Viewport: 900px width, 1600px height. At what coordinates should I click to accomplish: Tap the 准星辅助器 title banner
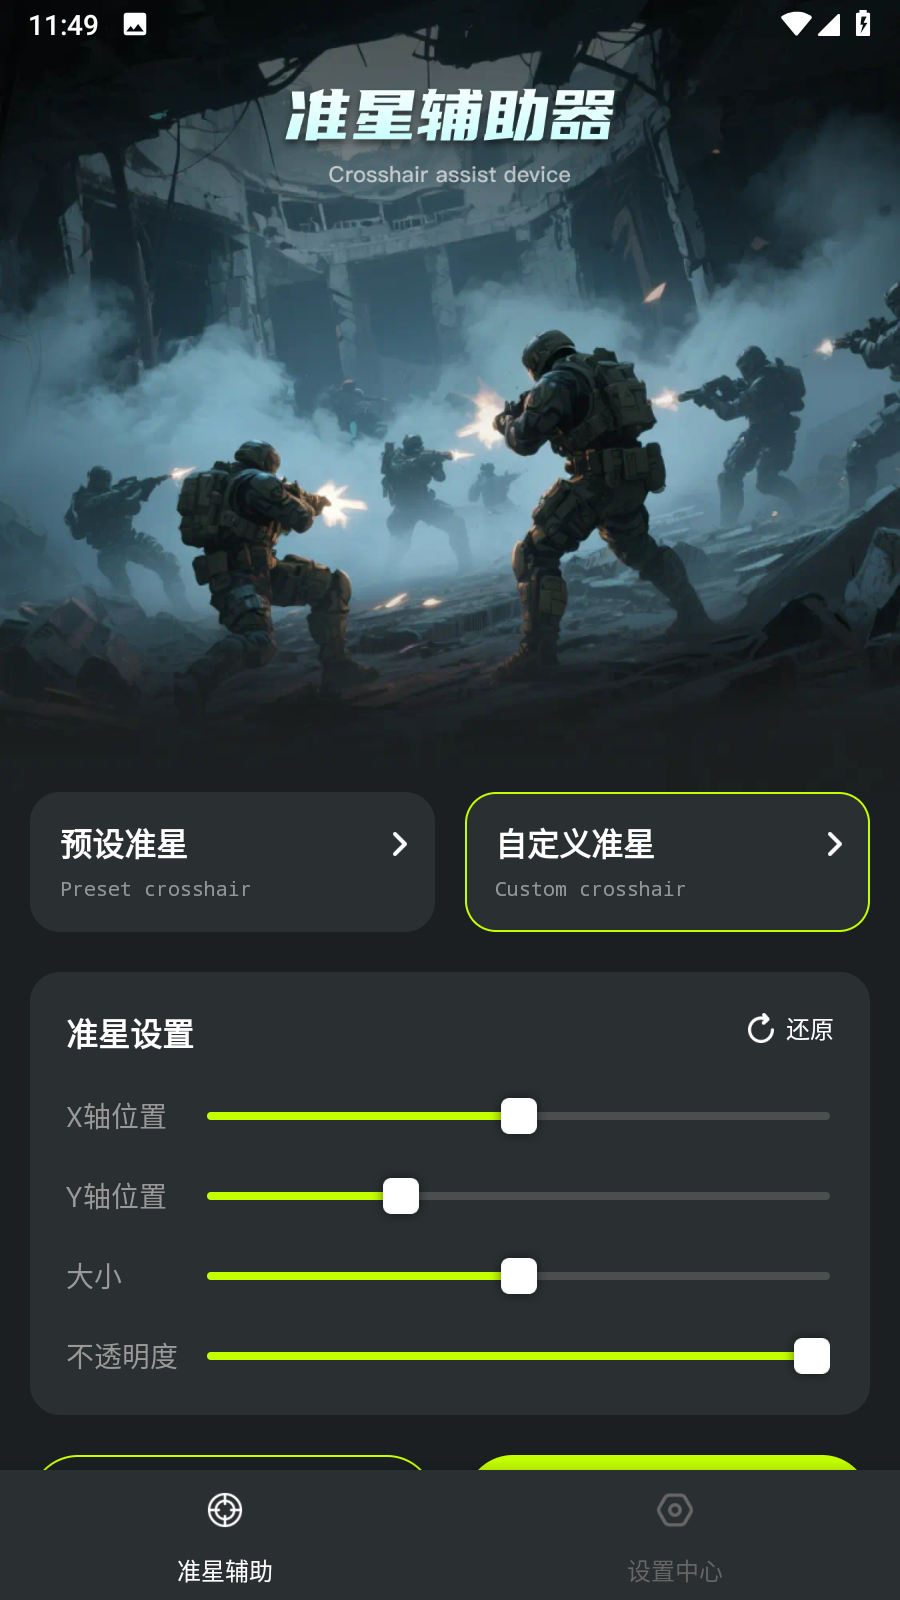click(x=450, y=116)
